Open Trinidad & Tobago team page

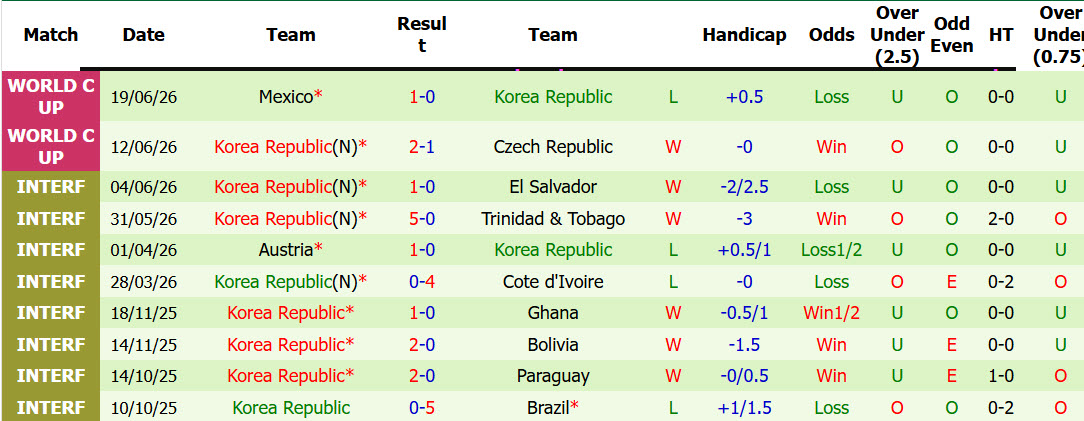click(553, 218)
